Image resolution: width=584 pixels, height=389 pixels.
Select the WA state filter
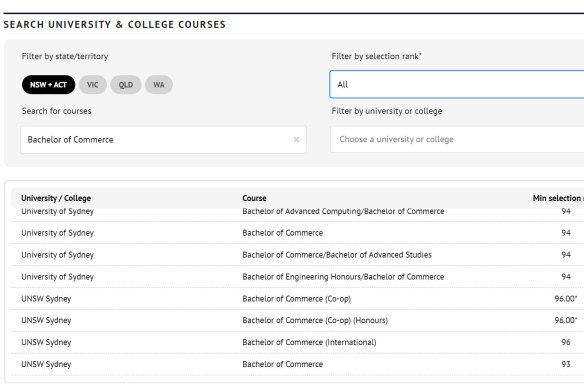click(x=159, y=85)
